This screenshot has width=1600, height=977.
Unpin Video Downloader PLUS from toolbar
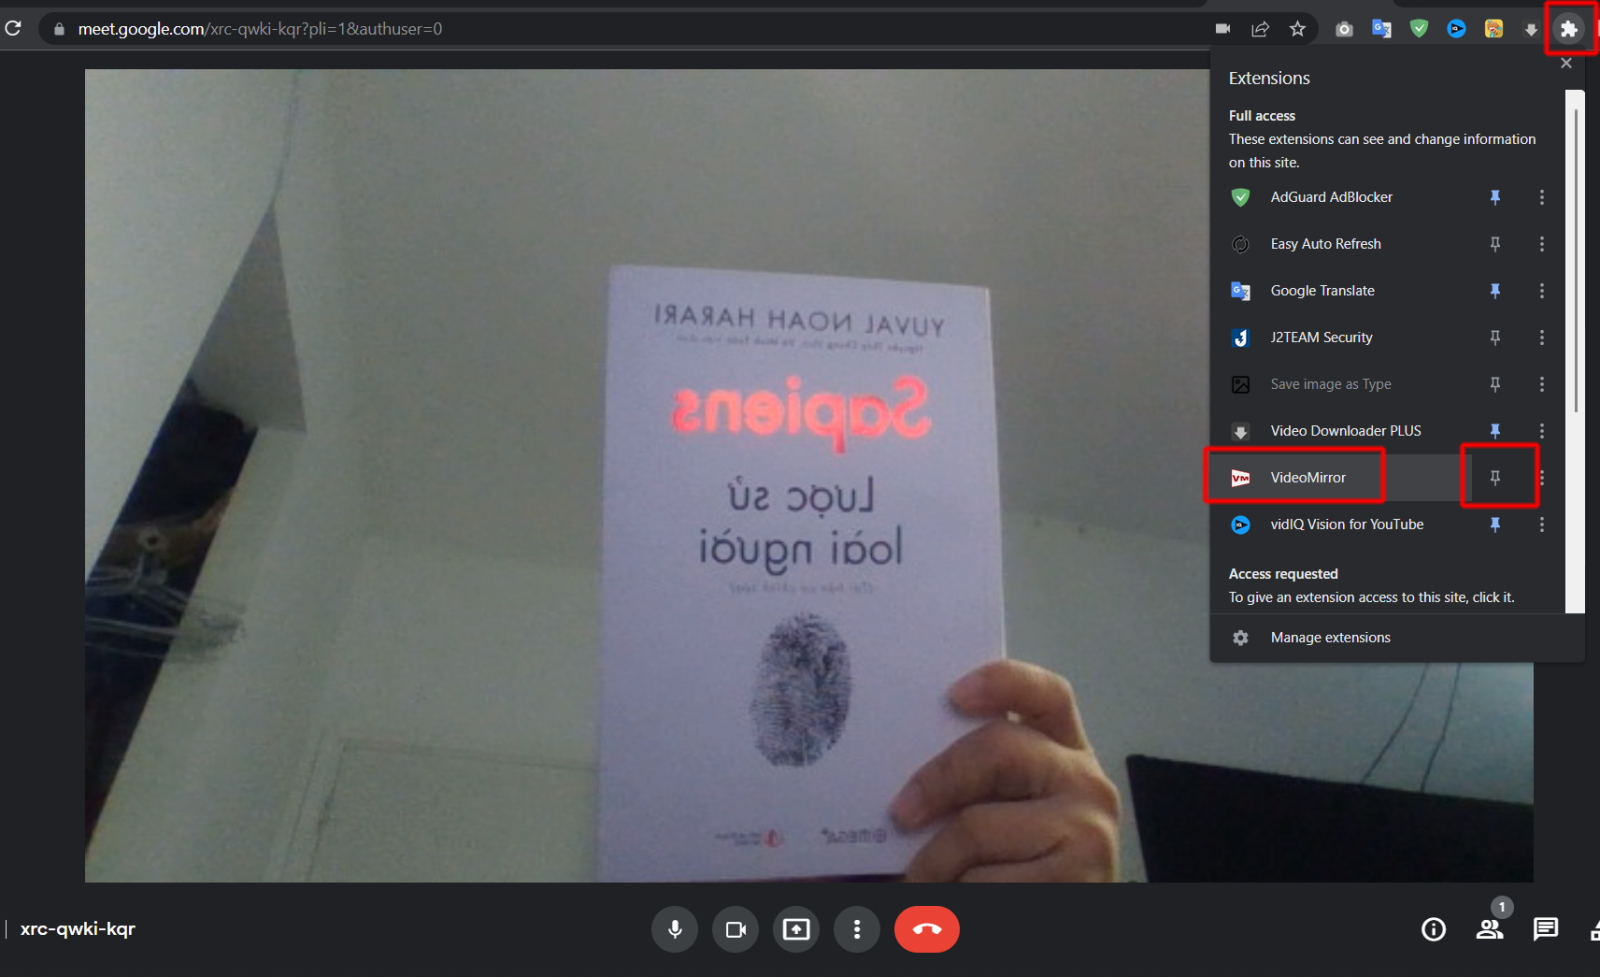1495,431
